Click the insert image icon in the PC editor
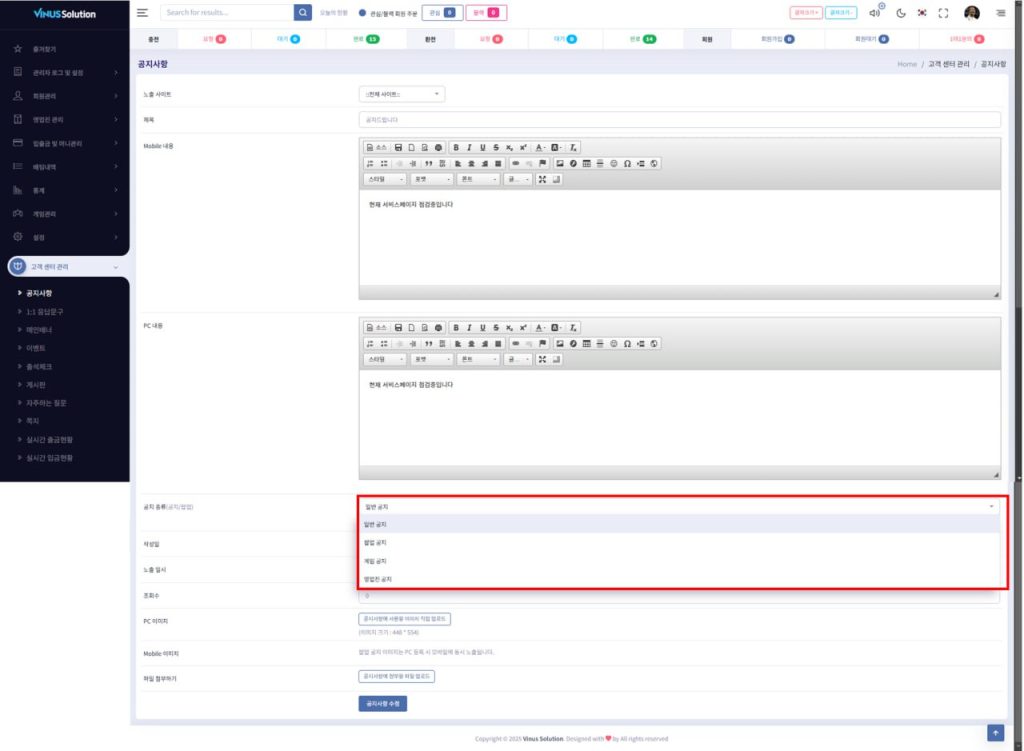The width and height of the screenshot is (1024, 751). (x=560, y=343)
